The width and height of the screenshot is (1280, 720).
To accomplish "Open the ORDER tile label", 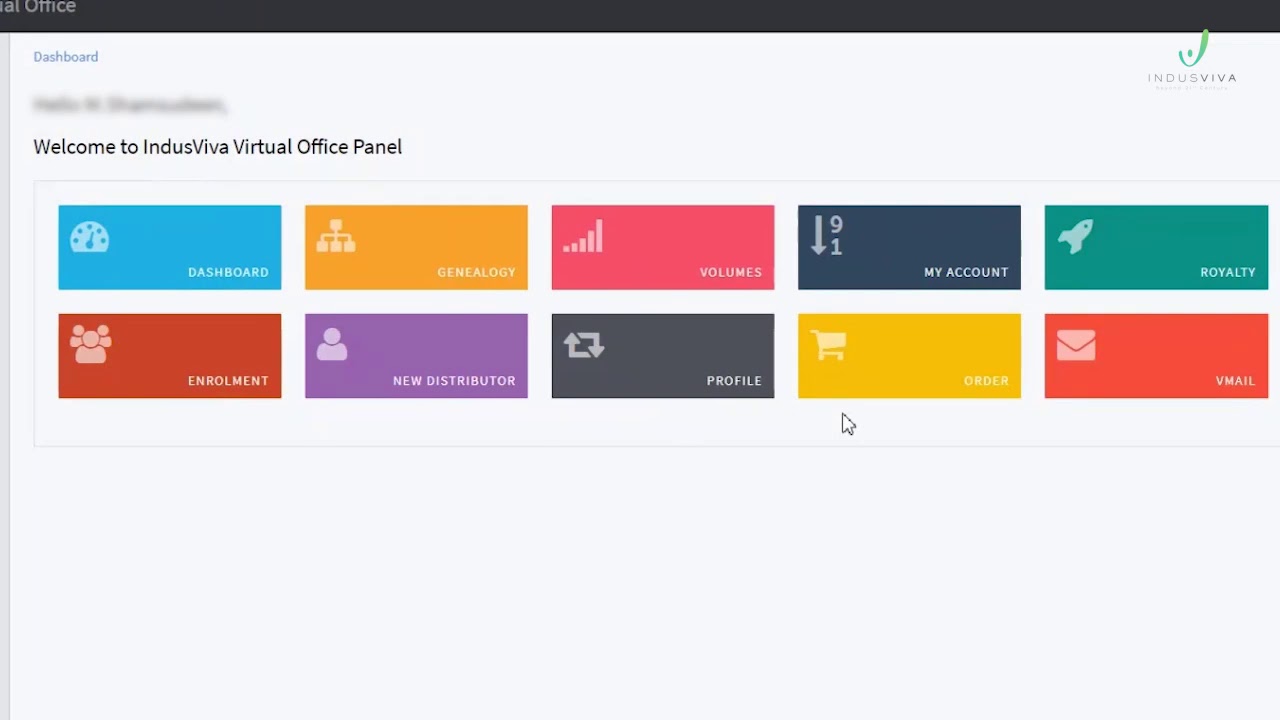I will point(986,381).
